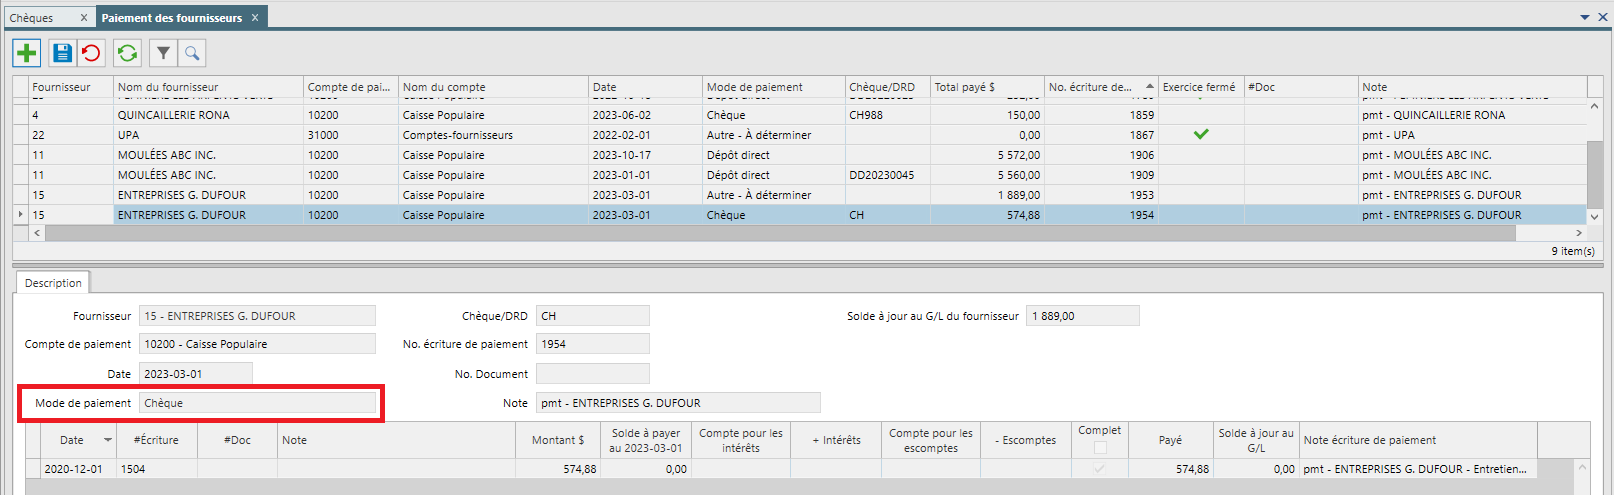This screenshot has height=495, width=1614.
Task: Click the Montant $ column header
Action: pos(558,440)
